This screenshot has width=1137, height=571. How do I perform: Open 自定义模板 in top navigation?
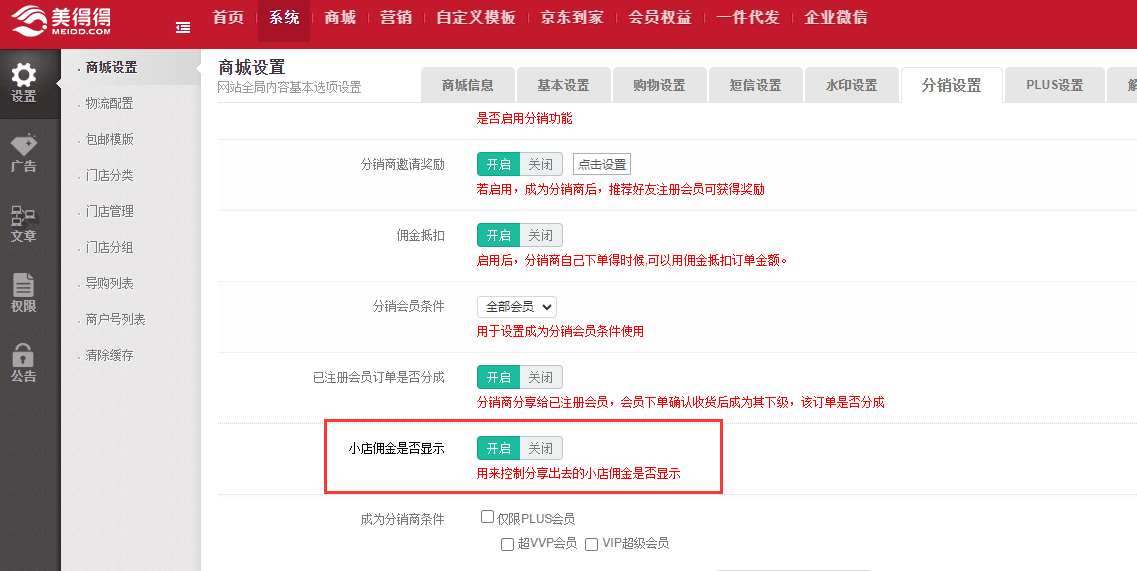pos(476,17)
